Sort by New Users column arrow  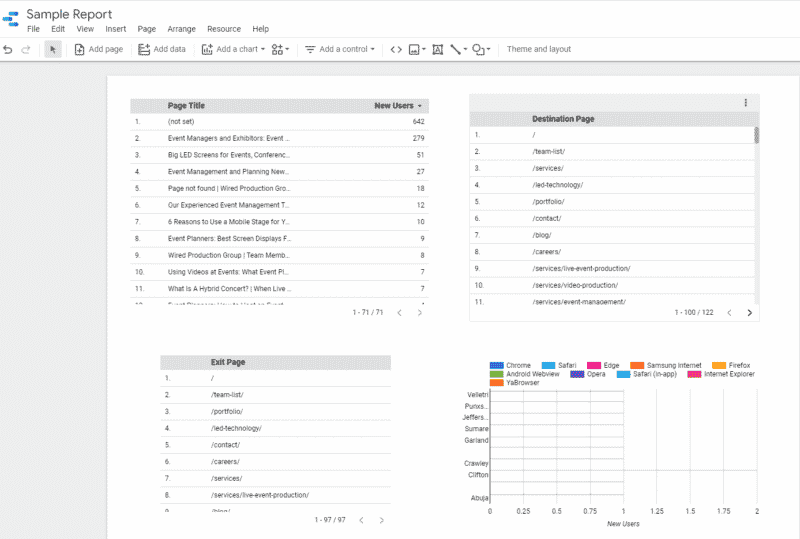(419, 106)
